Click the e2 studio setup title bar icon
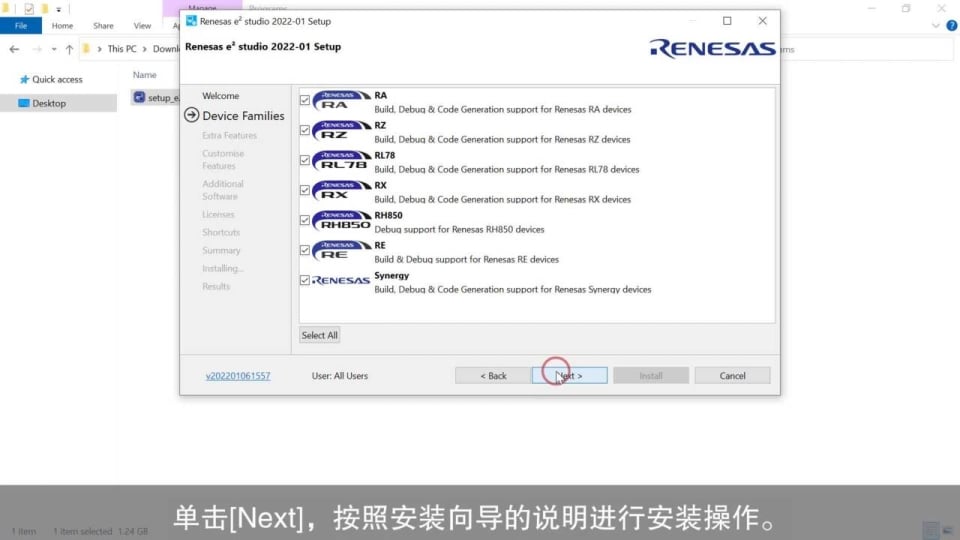The height and width of the screenshot is (540, 960). coord(191,21)
